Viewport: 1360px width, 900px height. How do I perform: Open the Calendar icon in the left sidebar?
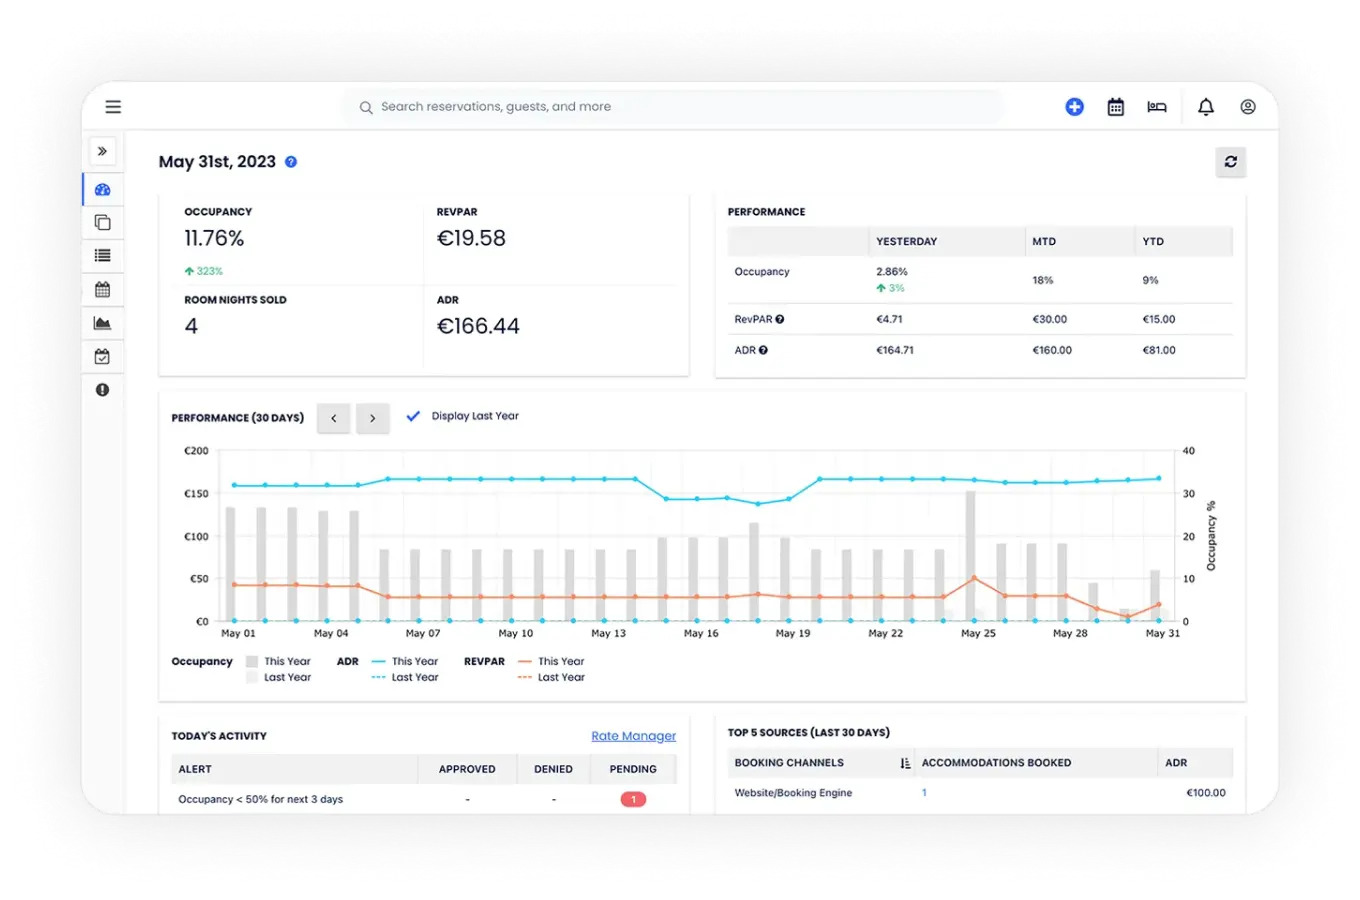102,289
